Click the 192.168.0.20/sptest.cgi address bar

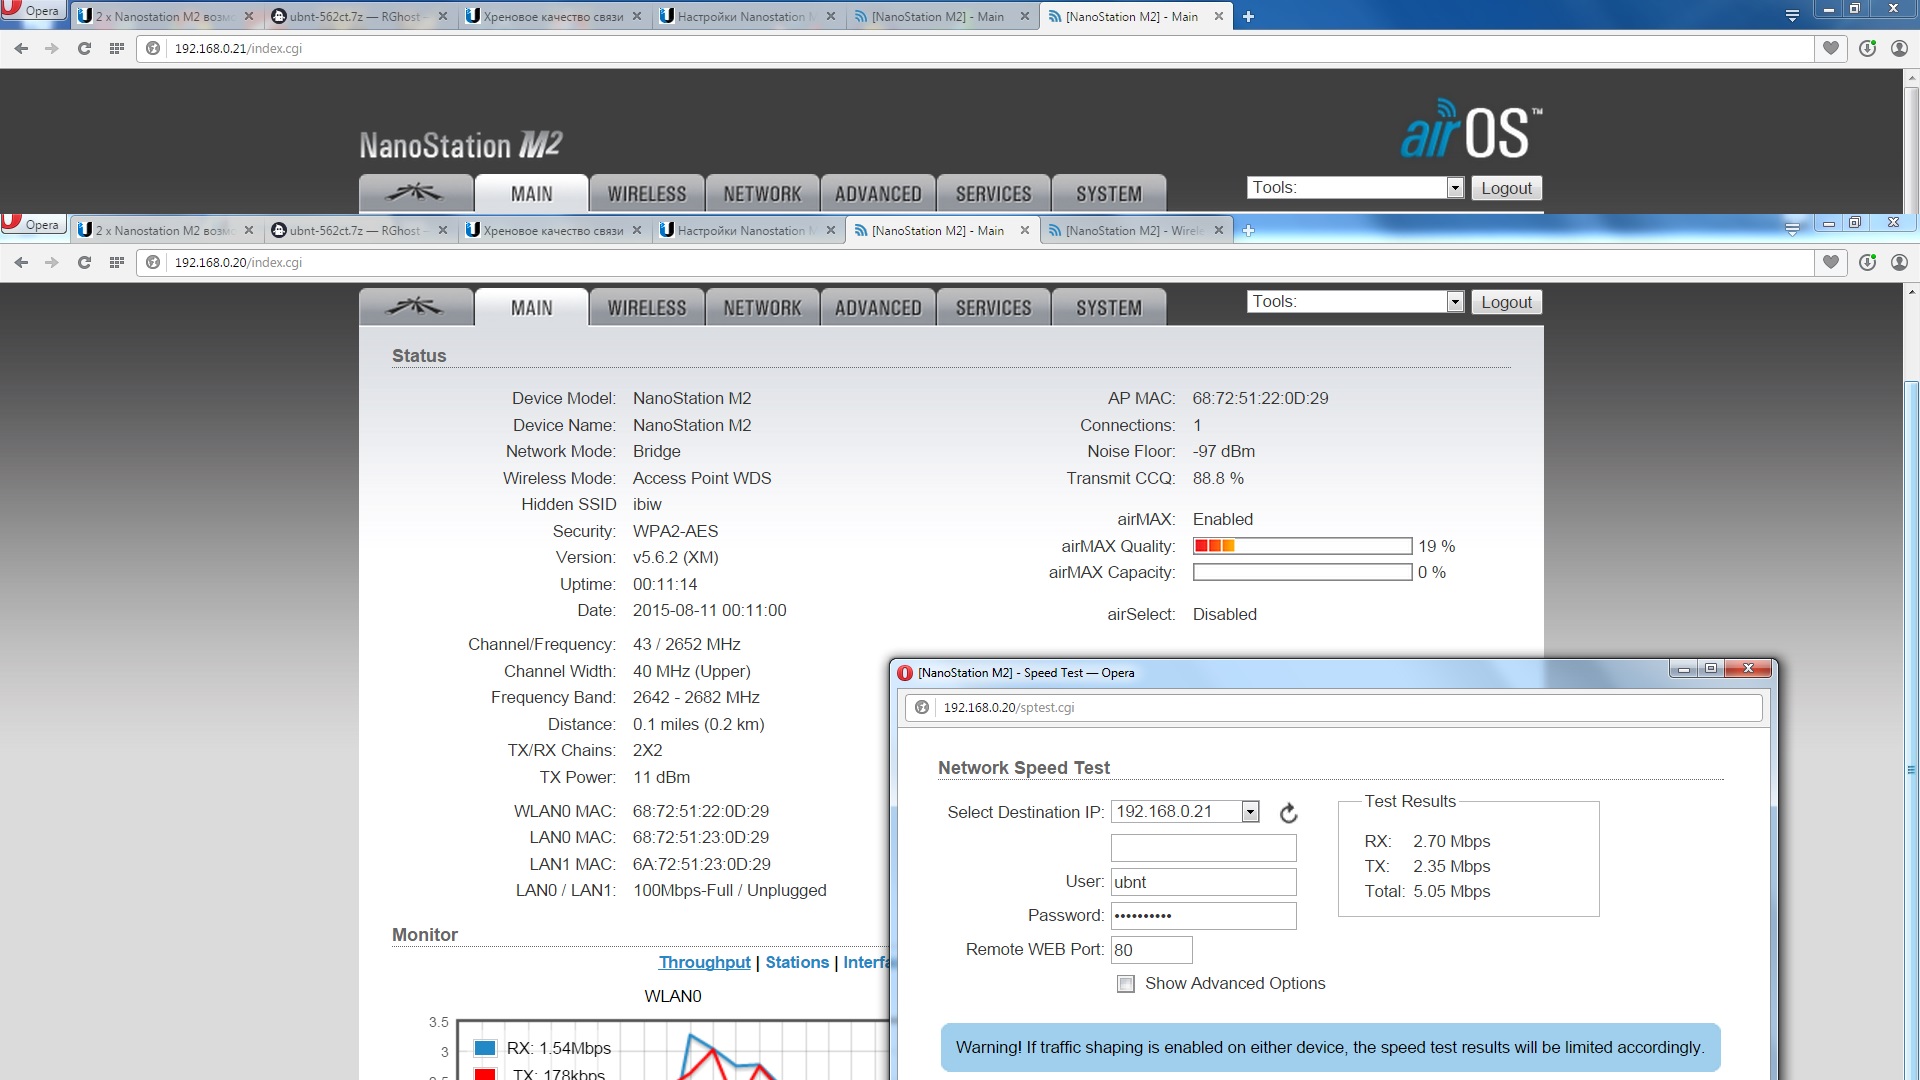1334,707
